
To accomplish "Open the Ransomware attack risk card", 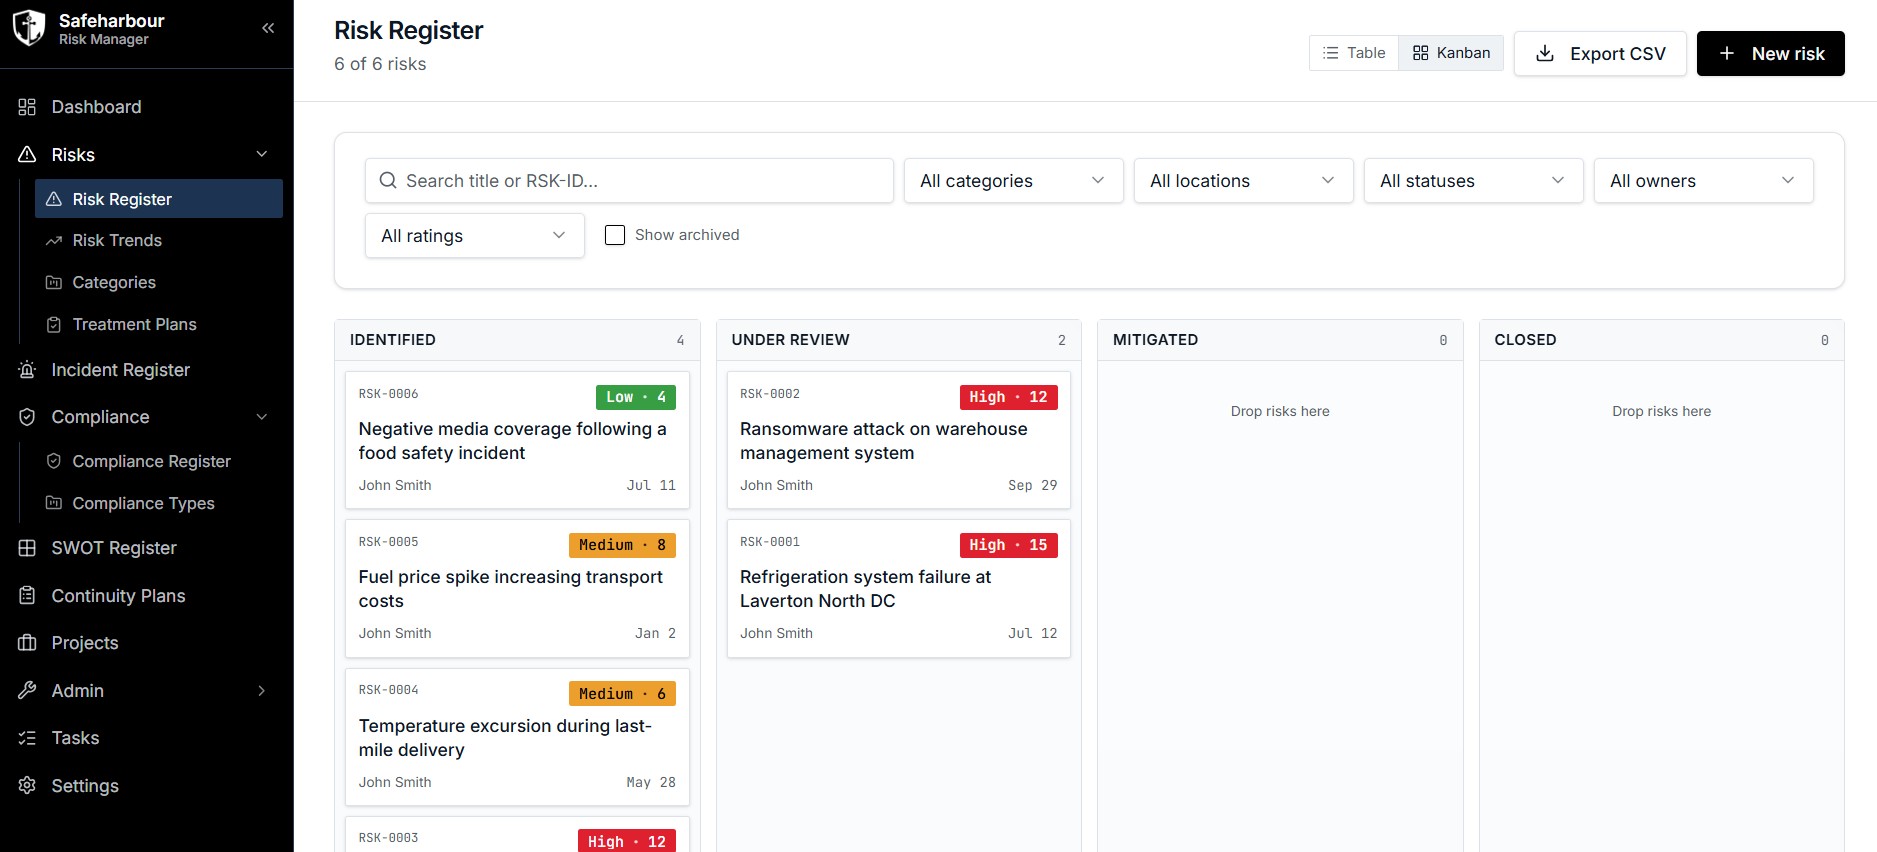I will [x=898, y=440].
